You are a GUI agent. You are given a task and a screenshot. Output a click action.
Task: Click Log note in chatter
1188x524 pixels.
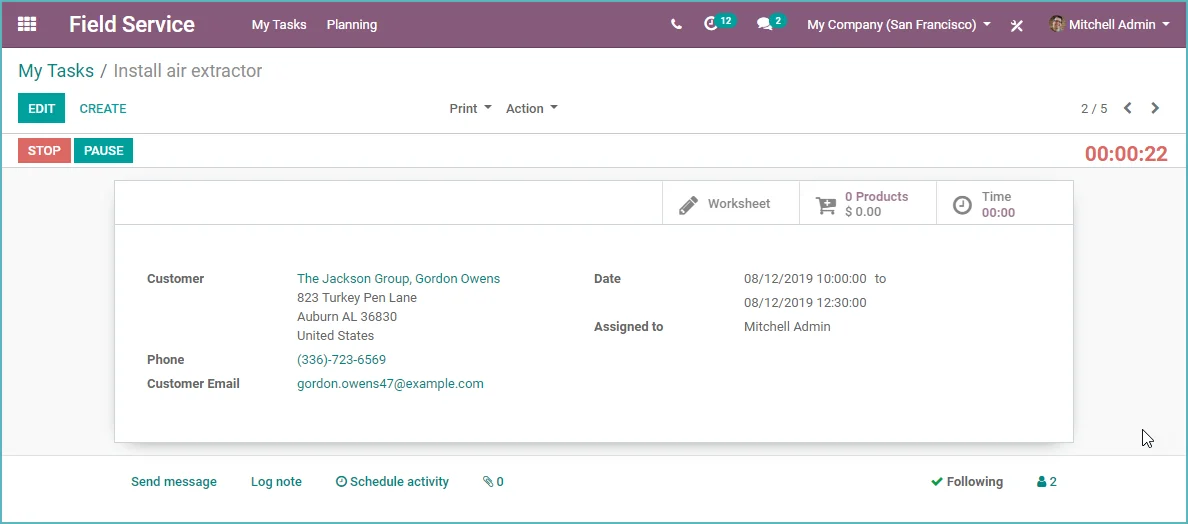276,482
